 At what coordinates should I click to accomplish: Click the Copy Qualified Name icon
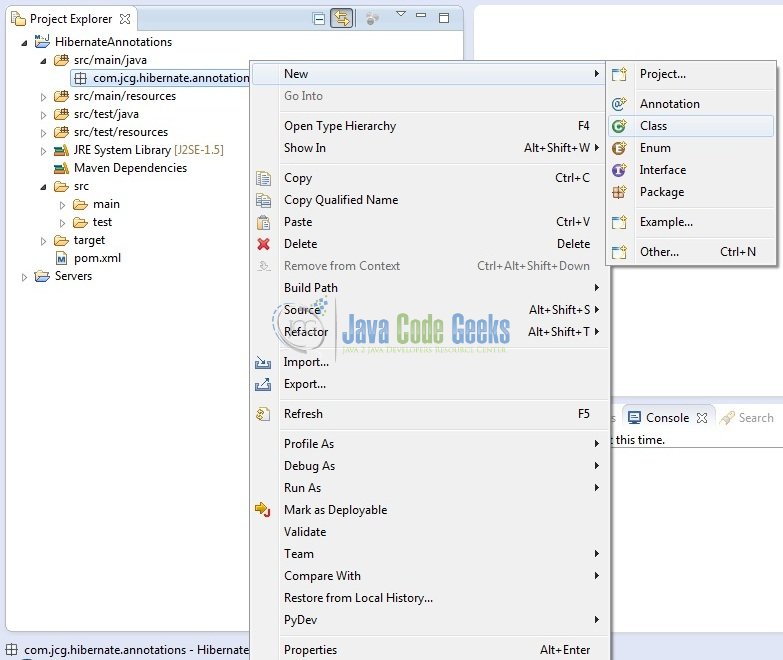click(x=263, y=200)
